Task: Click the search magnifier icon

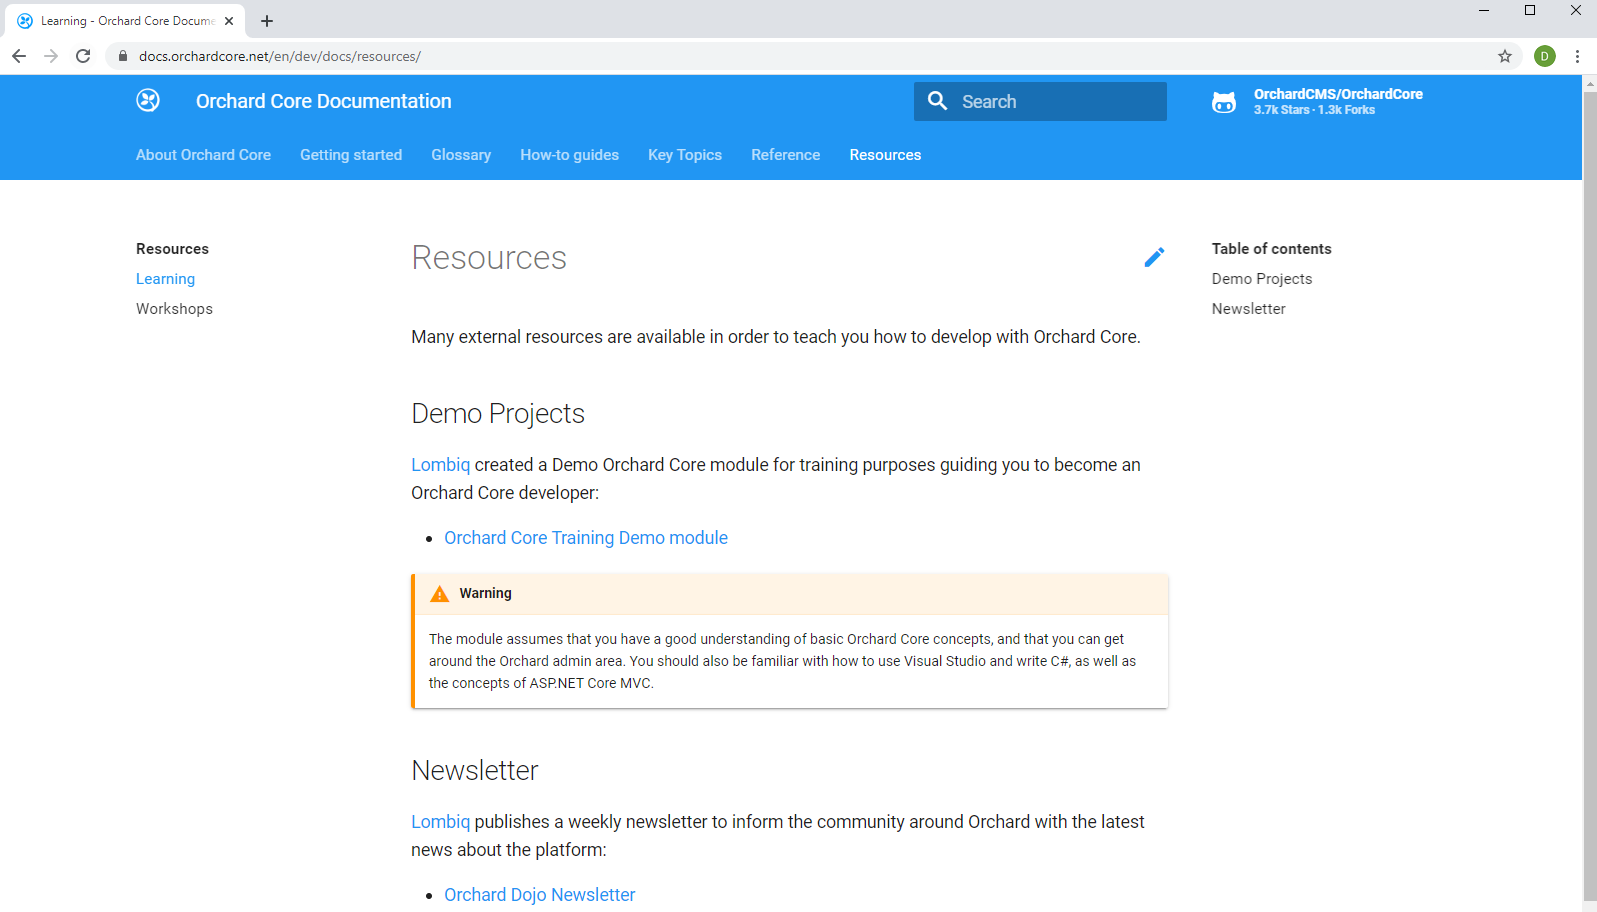Action: tap(937, 101)
